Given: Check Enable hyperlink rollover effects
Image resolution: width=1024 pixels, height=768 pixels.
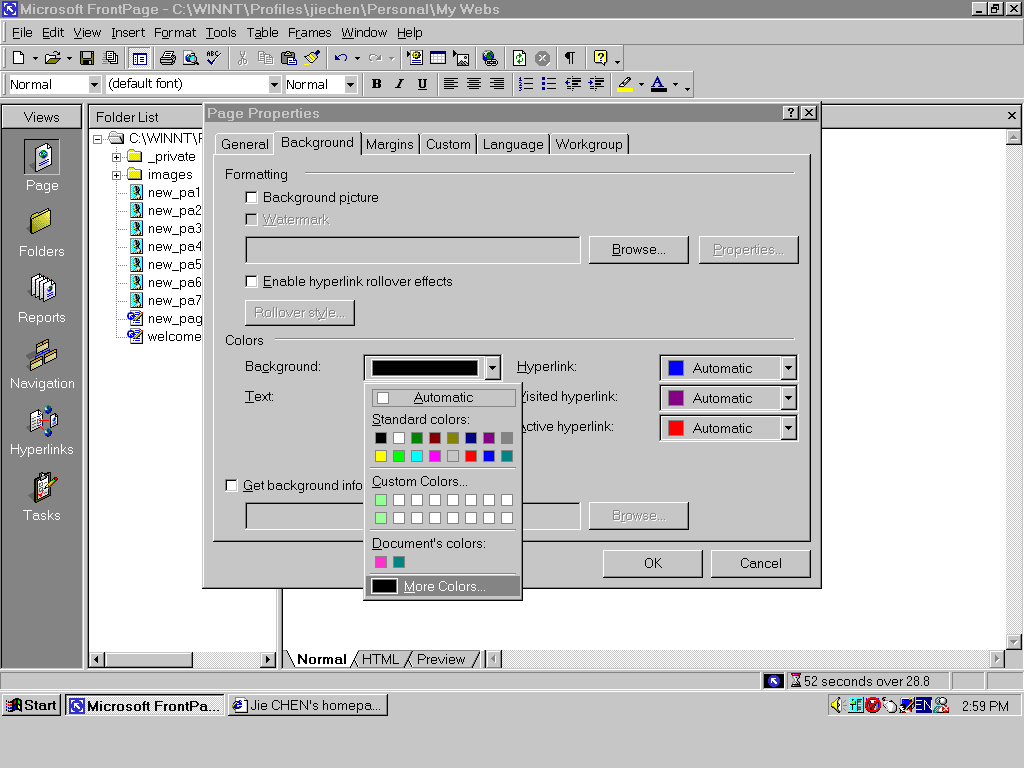Looking at the screenshot, I should pyautogui.click(x=252, y=282).
